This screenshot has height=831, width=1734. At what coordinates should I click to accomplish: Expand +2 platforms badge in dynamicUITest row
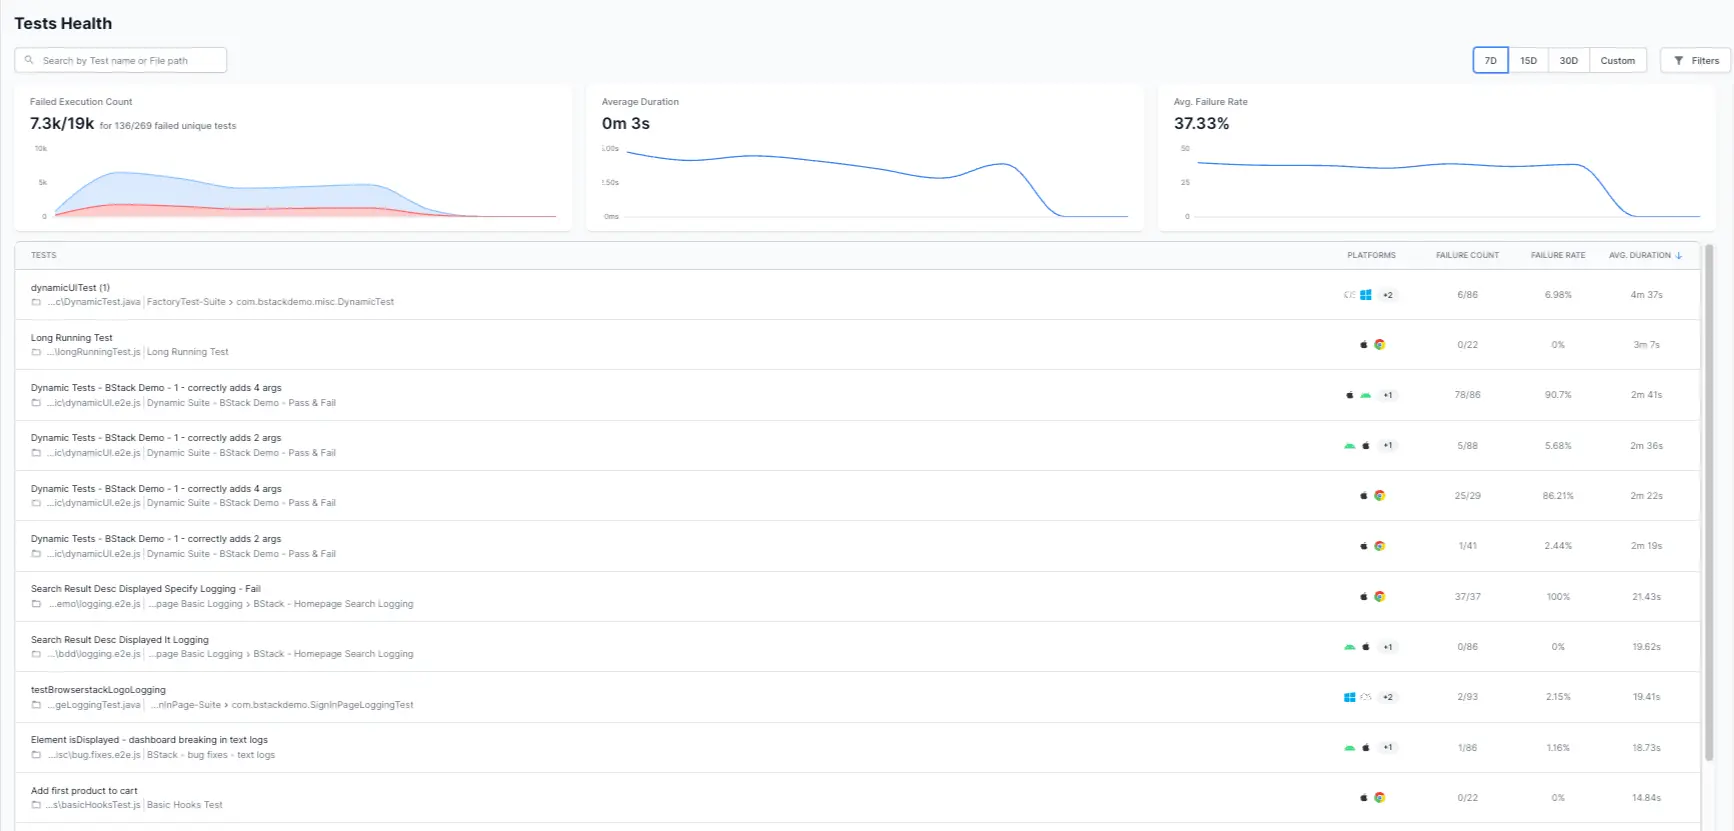pos(1387,295)
